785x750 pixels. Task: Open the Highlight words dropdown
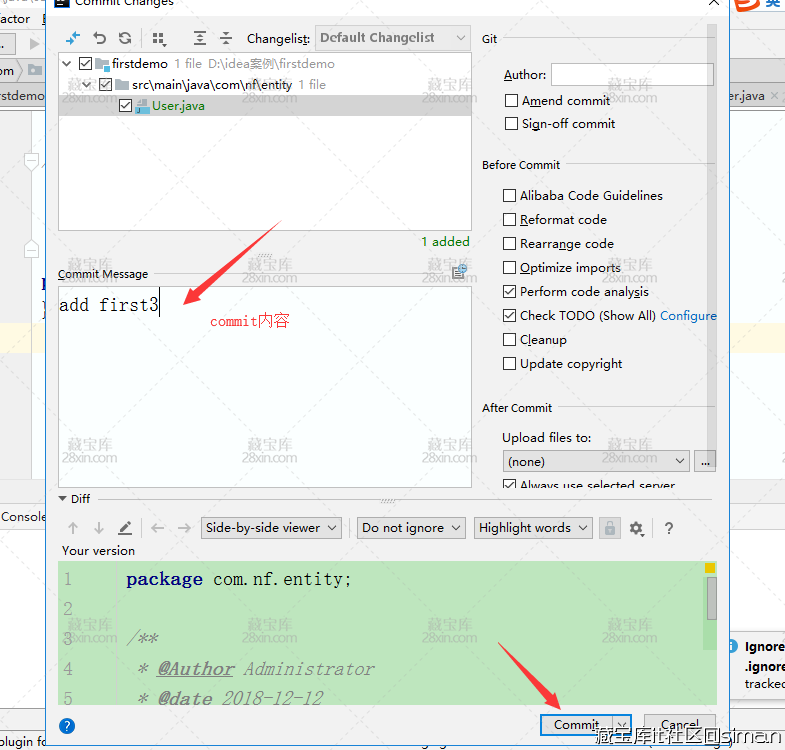532,528
